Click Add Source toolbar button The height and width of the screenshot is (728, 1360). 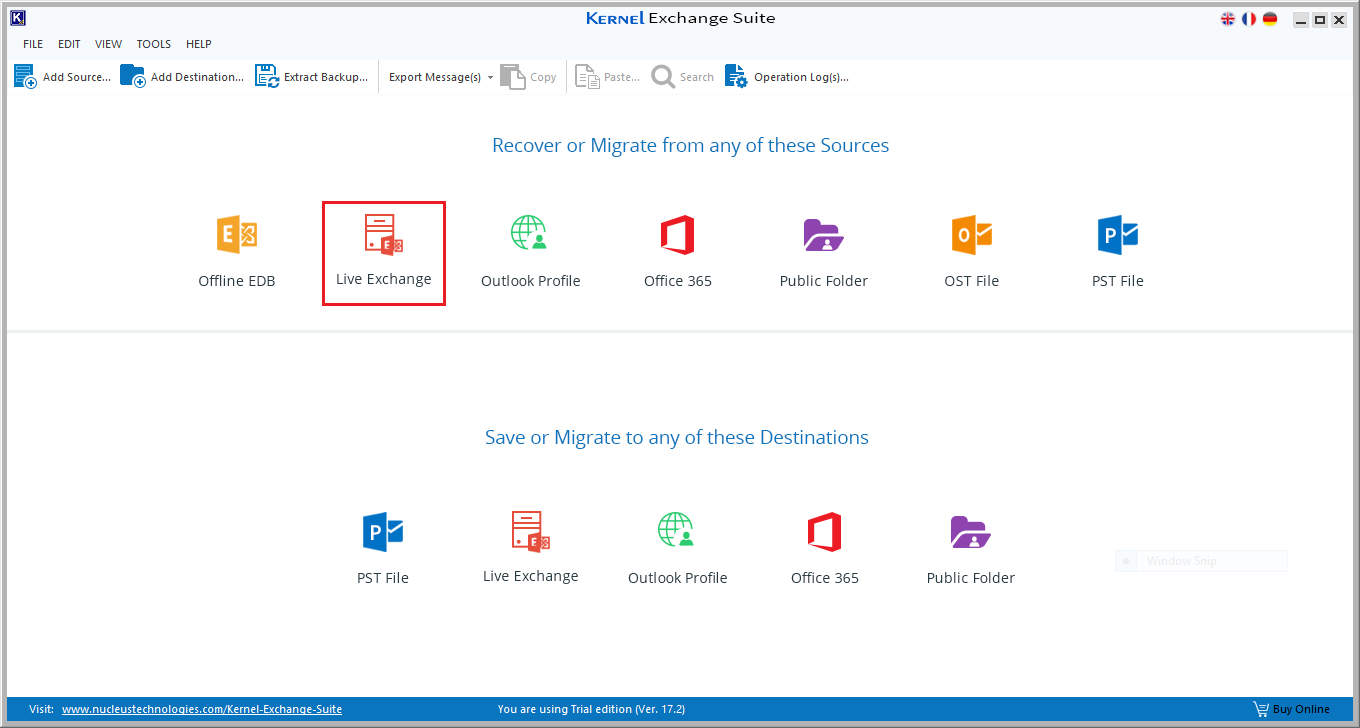pyautogui.click(x=62, y=77)
